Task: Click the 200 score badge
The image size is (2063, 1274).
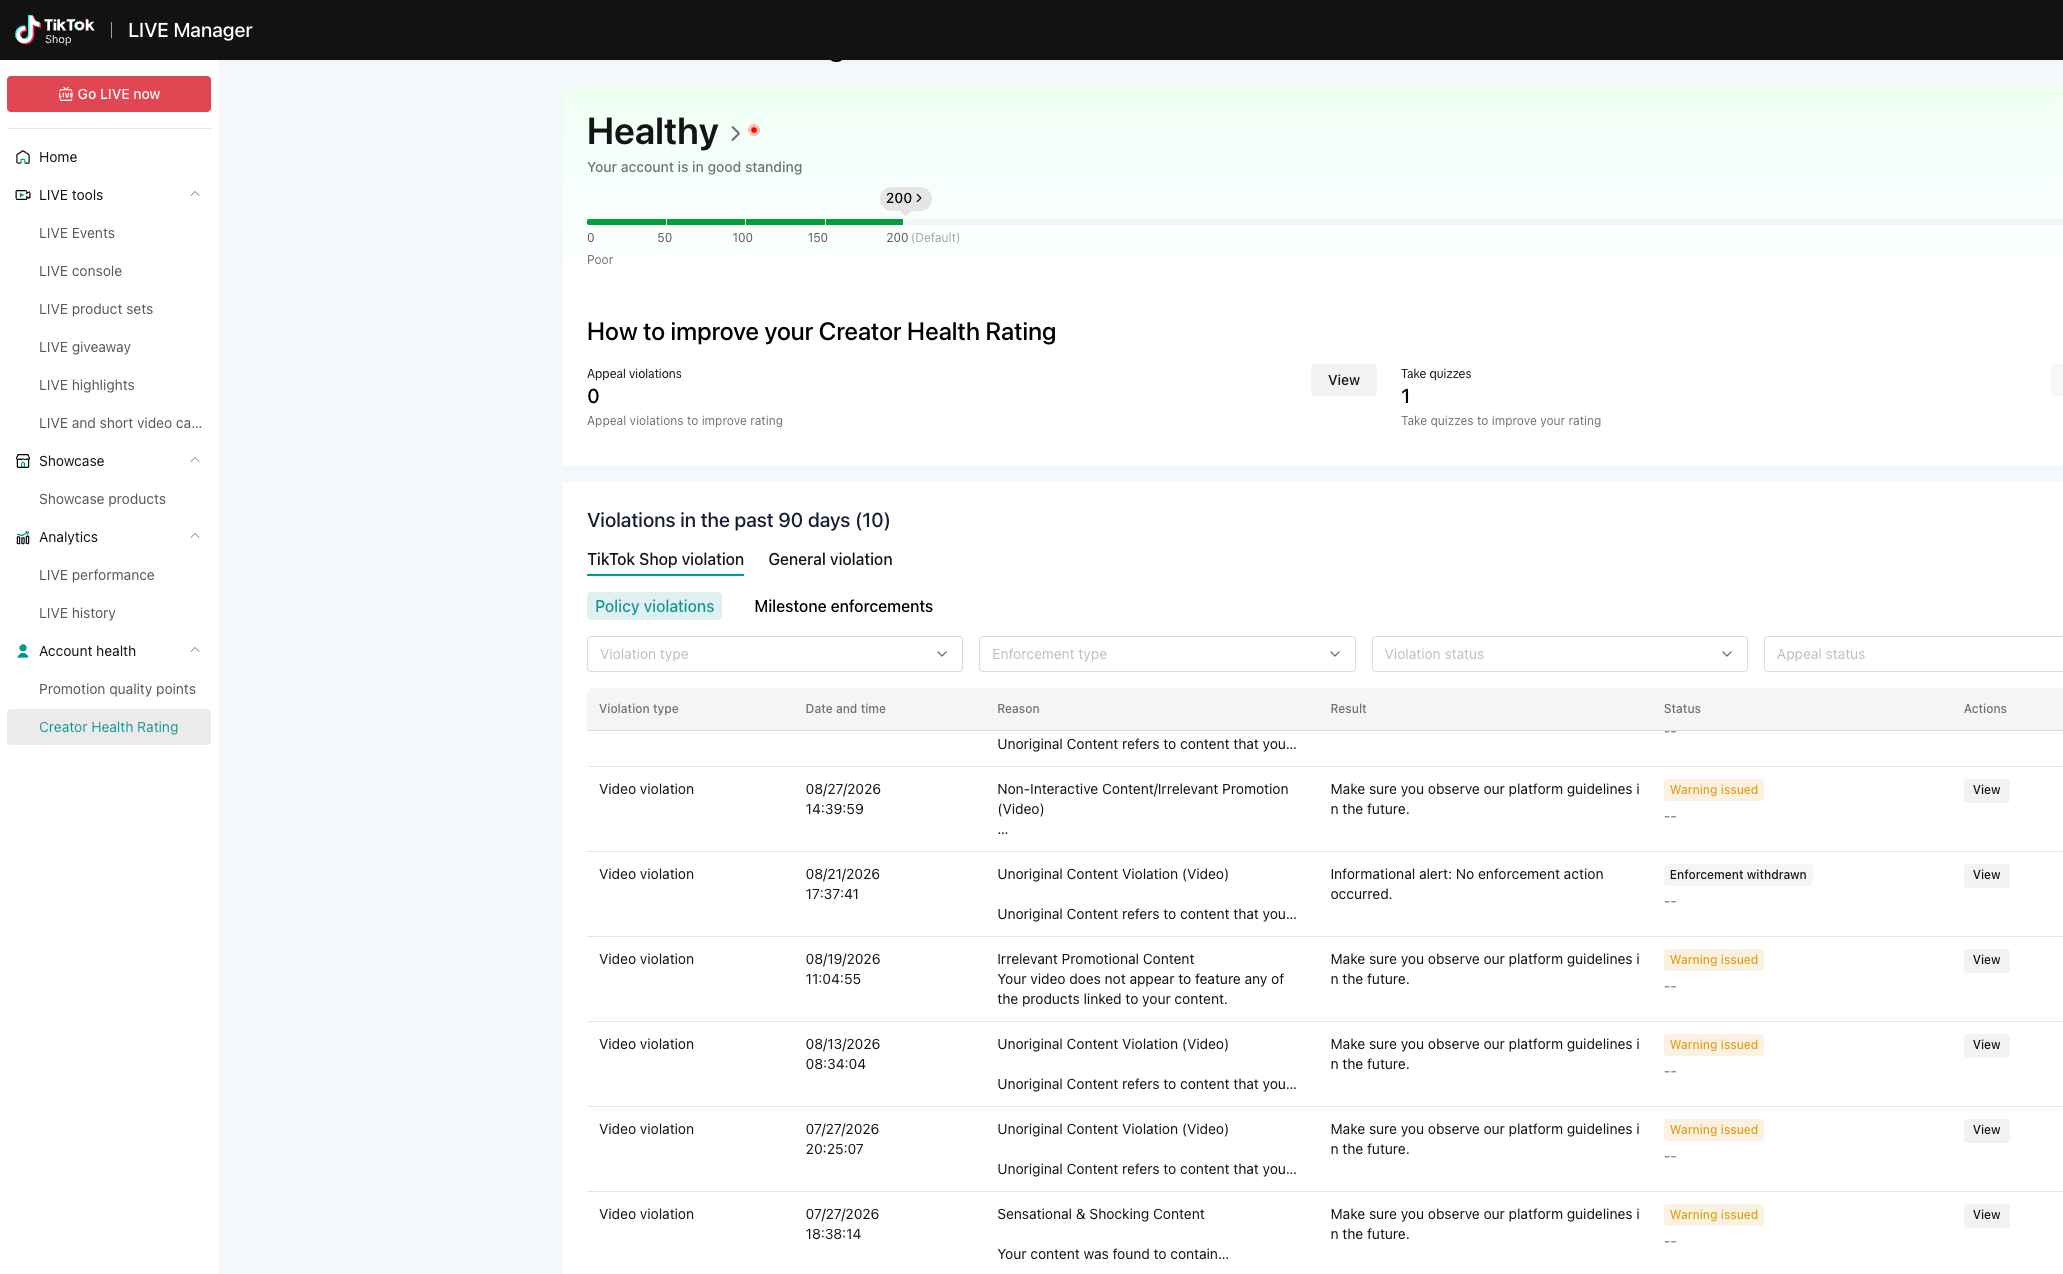Action: coord(905,198)
